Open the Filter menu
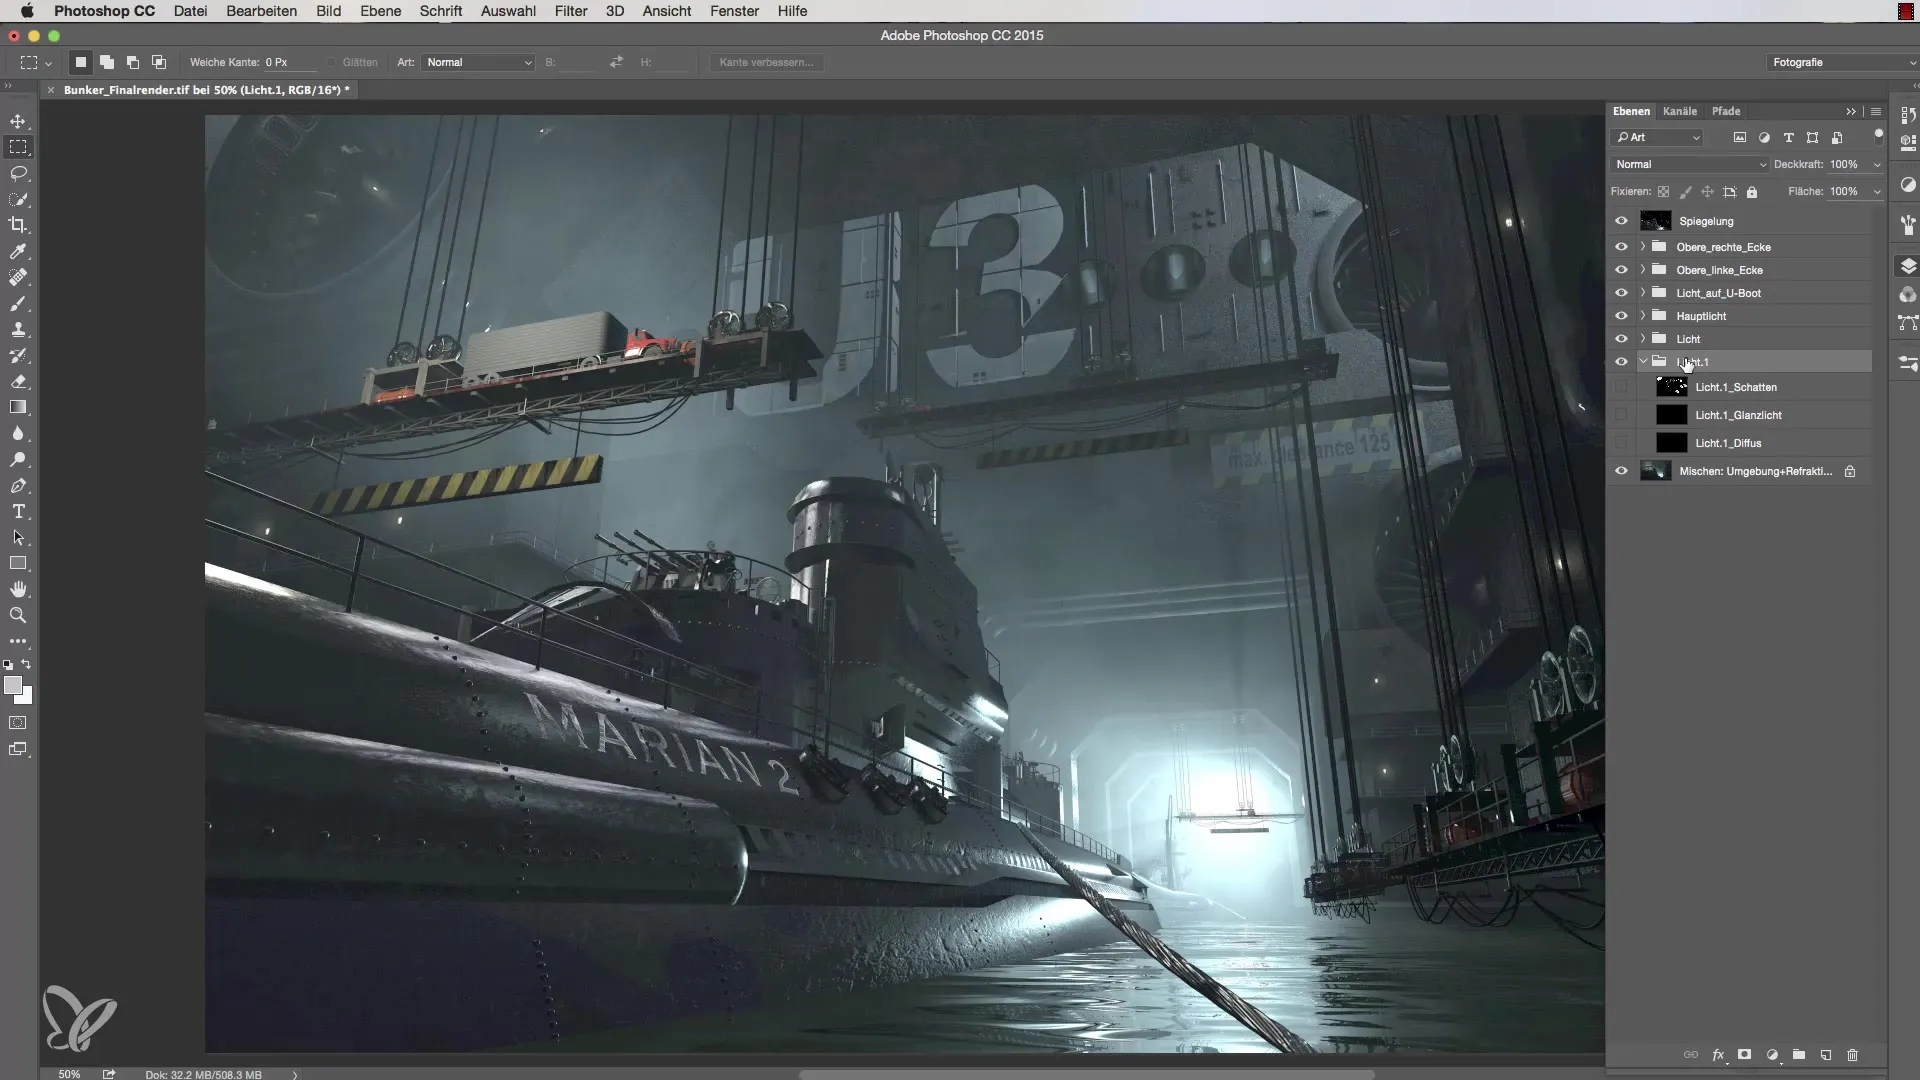The width and height of the screenshot is (1920, 1080). click(x=571, y=11)
